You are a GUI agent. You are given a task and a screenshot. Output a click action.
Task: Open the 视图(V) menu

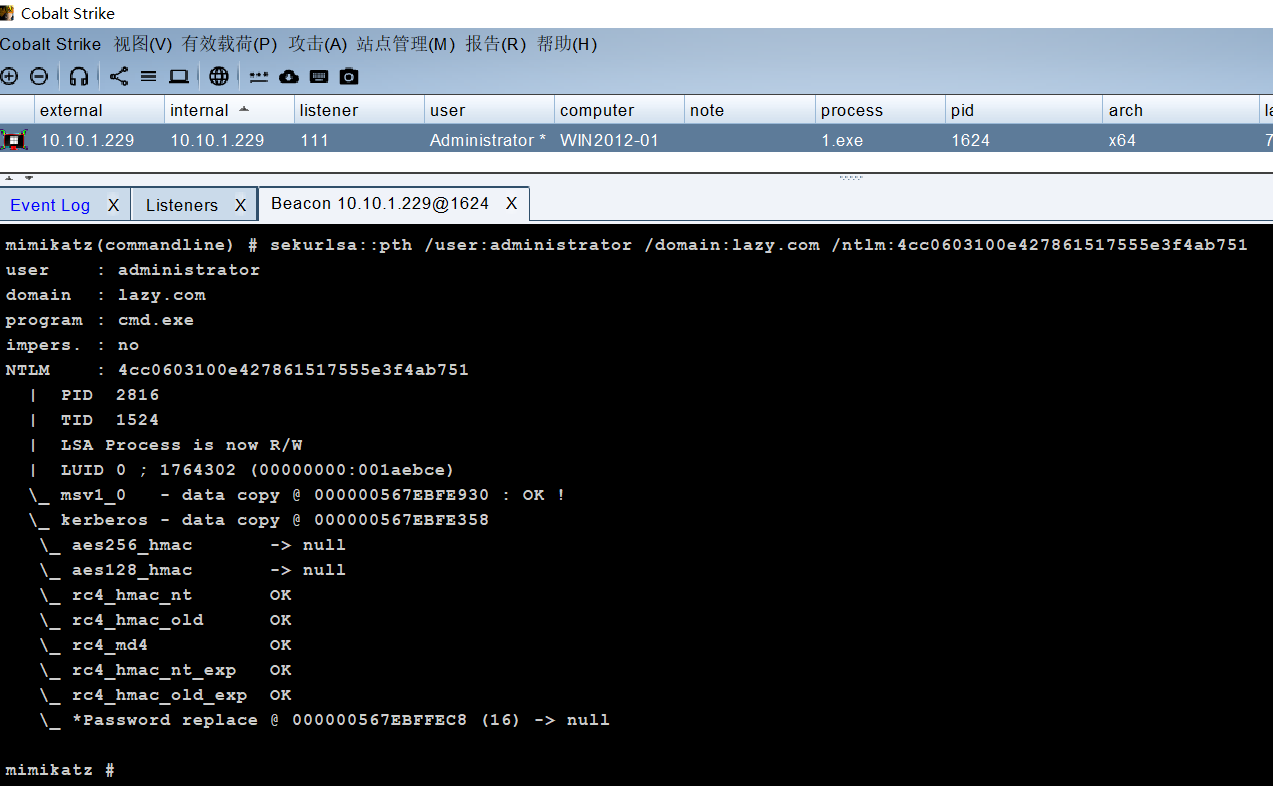click(143, 44)
